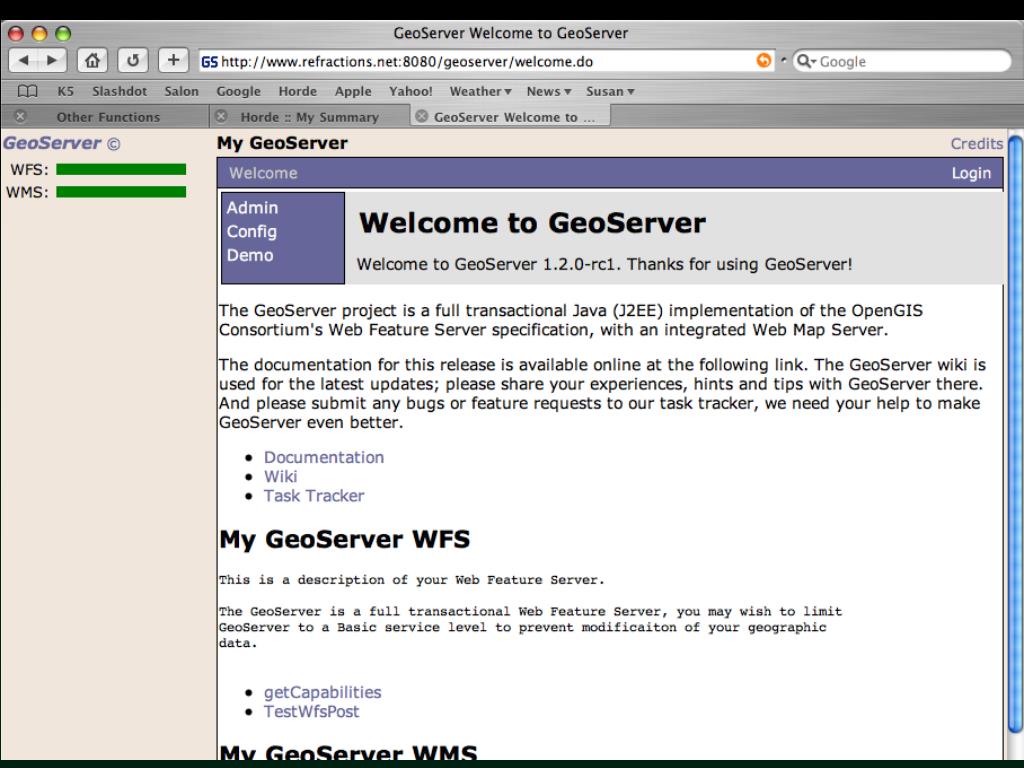The height and width of the screenshot is (768, 1024).
Task: Click the Login link
Action: point(971,173)
